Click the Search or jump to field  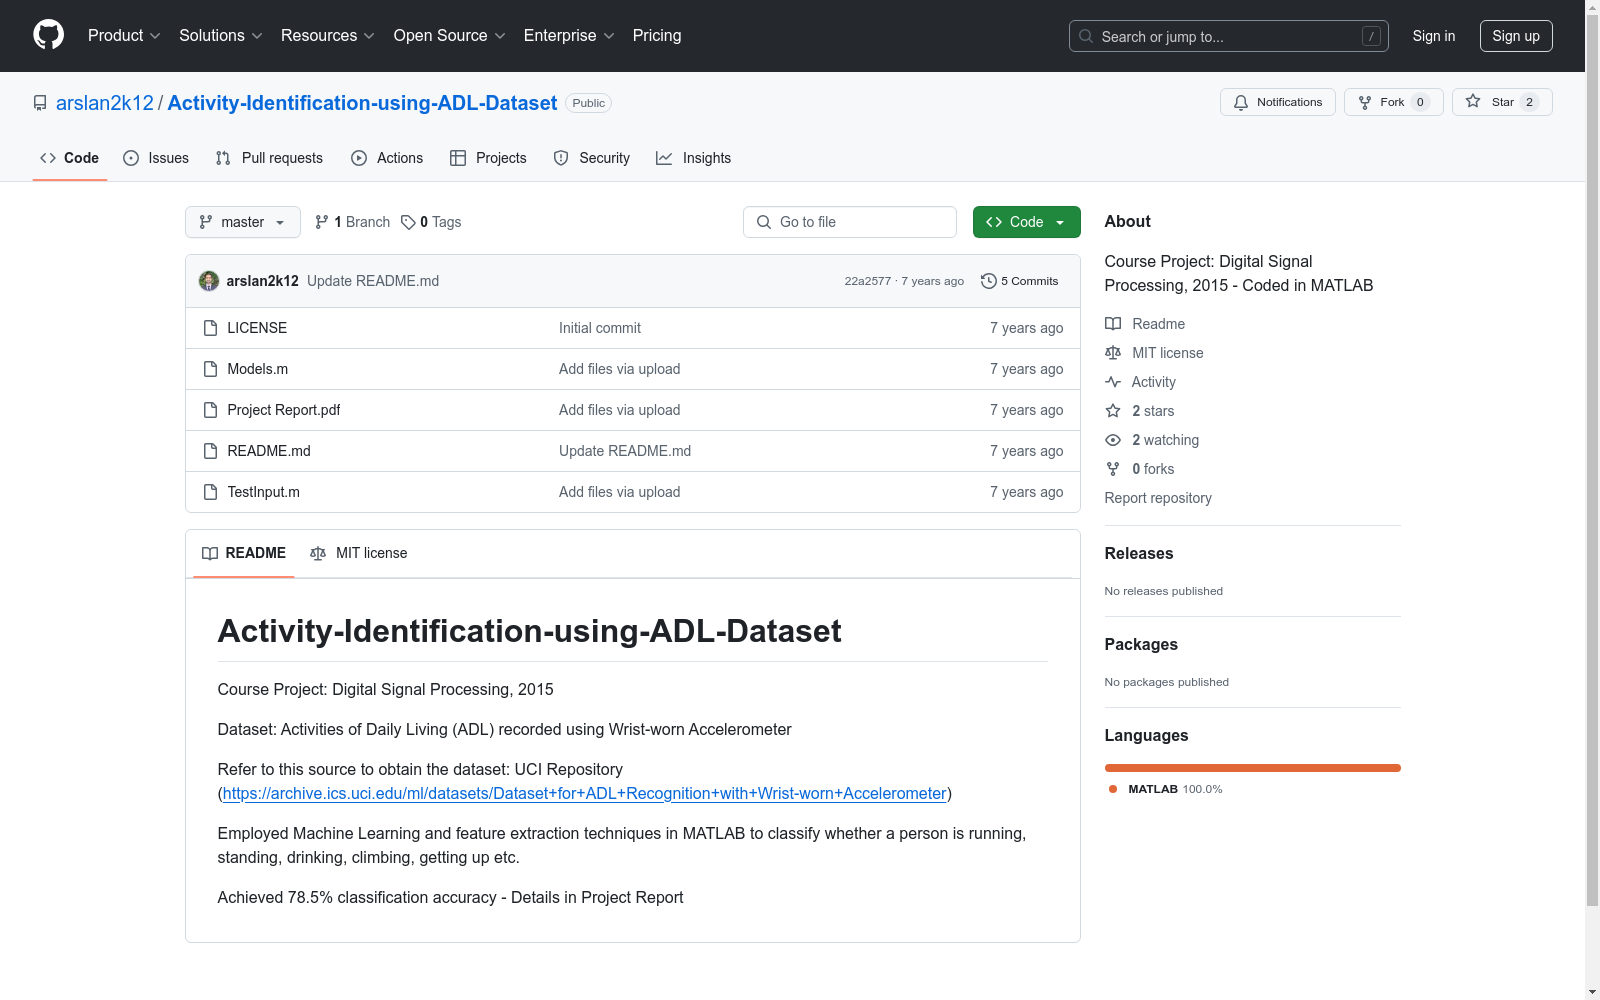click(x=1229, y=36)
